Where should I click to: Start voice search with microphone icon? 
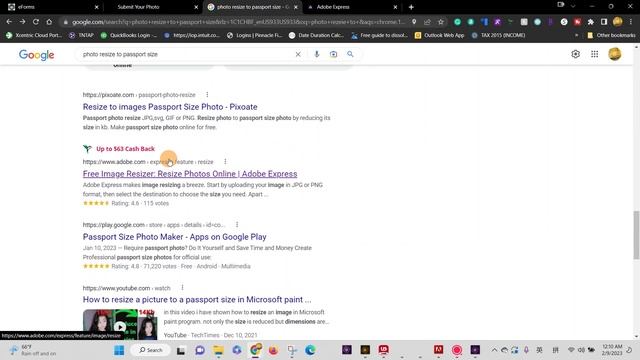tap(316, 54)
